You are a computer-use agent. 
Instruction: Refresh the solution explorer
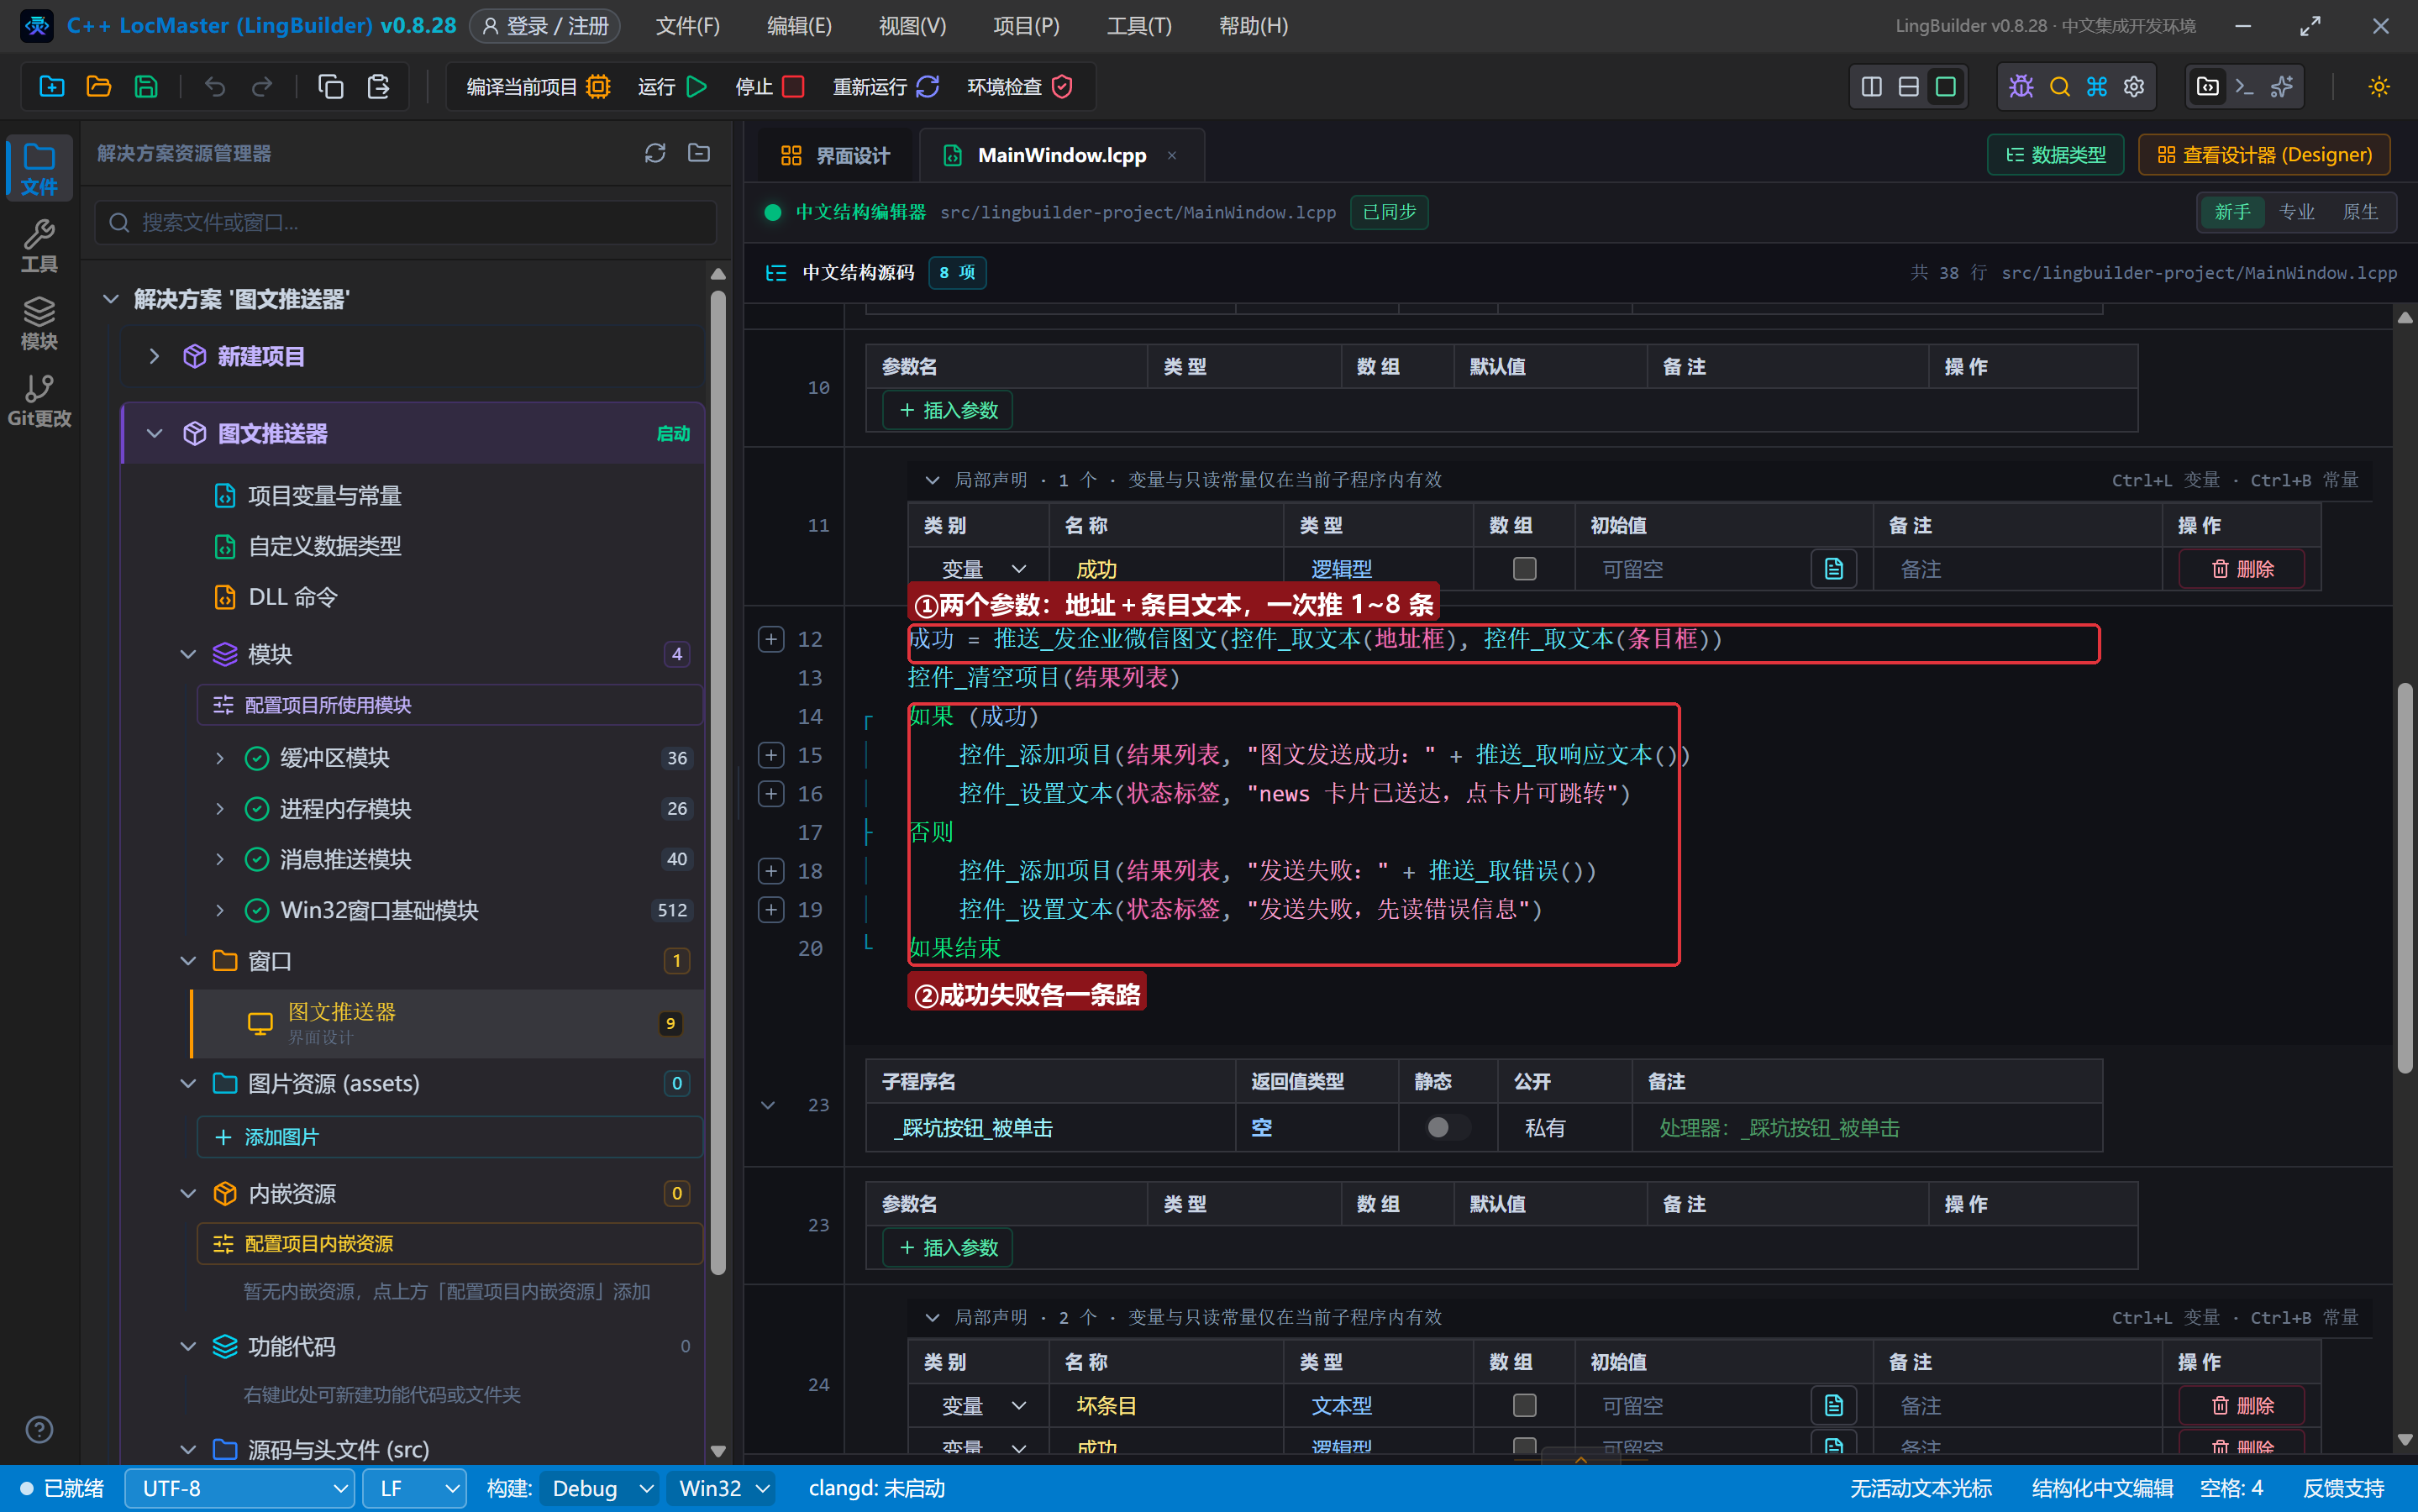(x=655, y=153)
